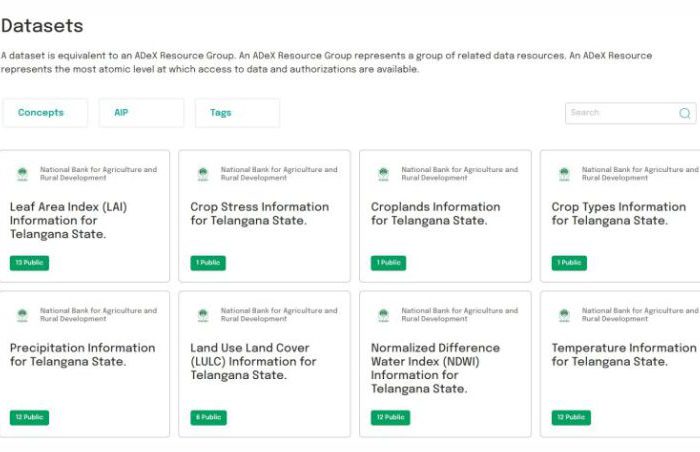
Task: Click 12 Public badge on NDWI card
Action: pyautogui.click(x=390, y=417)
